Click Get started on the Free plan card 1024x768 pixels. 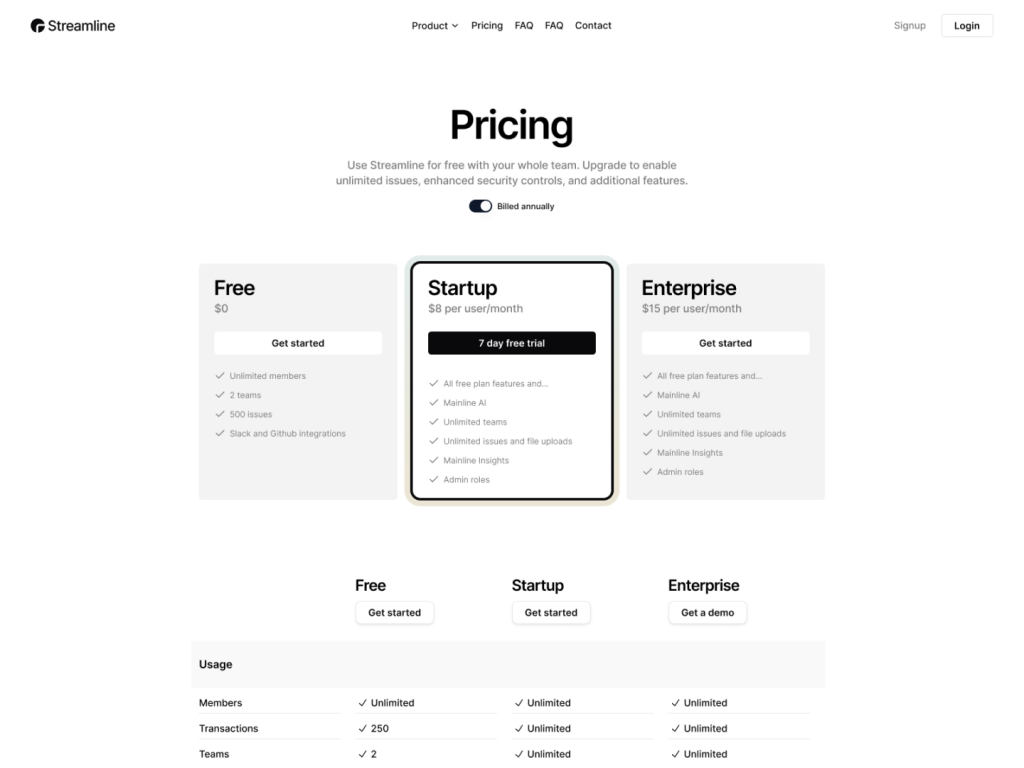[x=297, y=343]
